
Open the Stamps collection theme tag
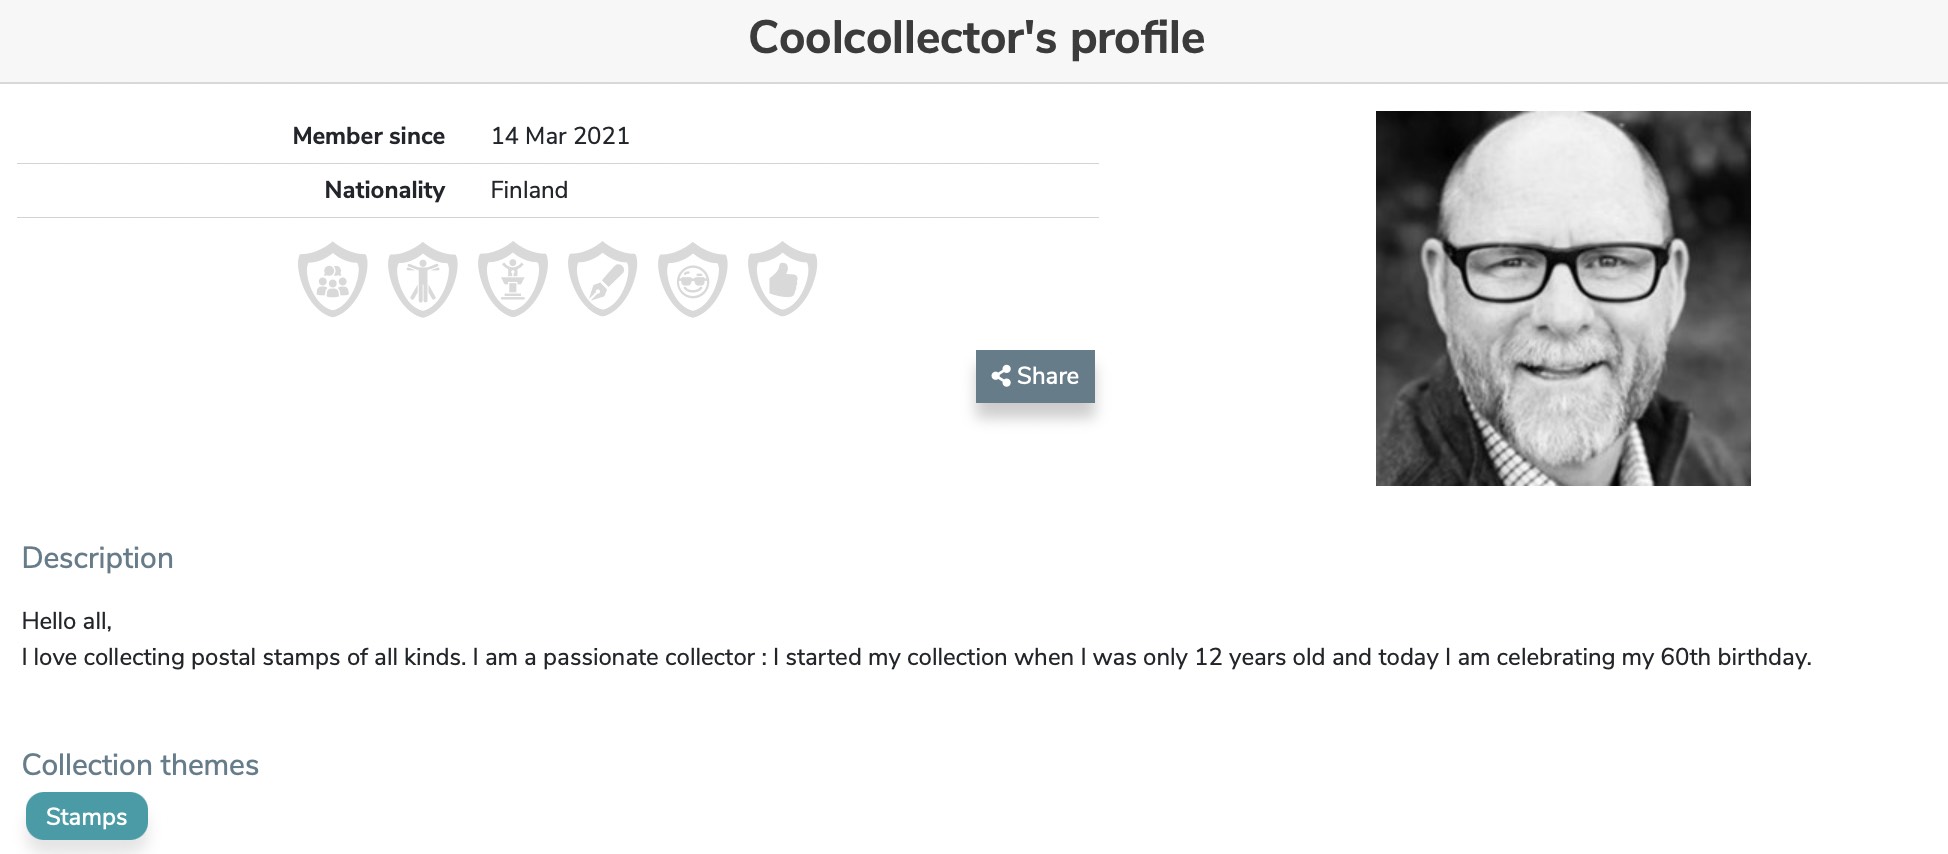point(87,816)
